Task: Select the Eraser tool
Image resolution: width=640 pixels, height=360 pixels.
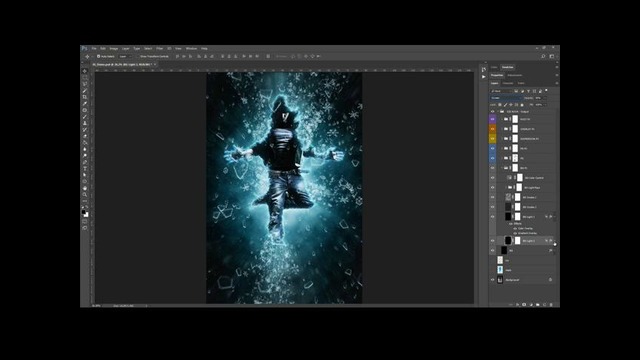Action: (x=85, y=136)
